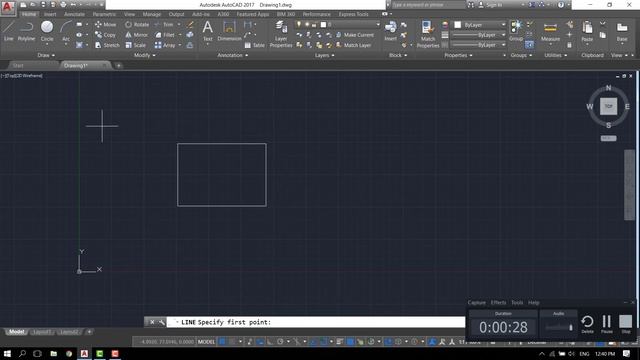Expand the Modify panel
Image resolution: width=640 pixels, height=360 pixels.
tap(145, 55)
